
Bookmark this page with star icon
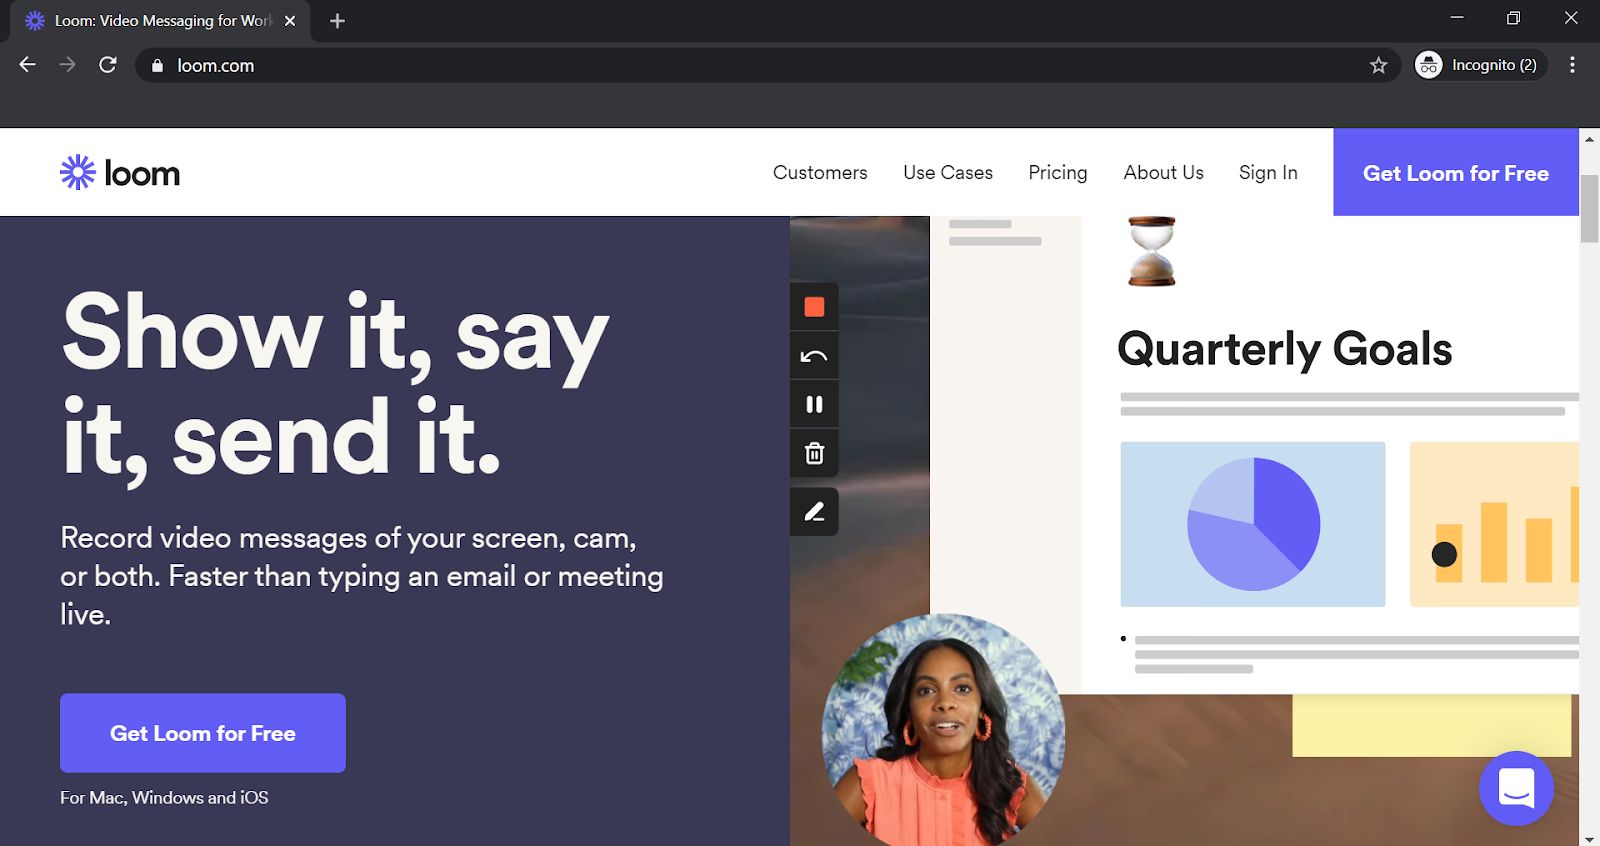coord(1379,65)
